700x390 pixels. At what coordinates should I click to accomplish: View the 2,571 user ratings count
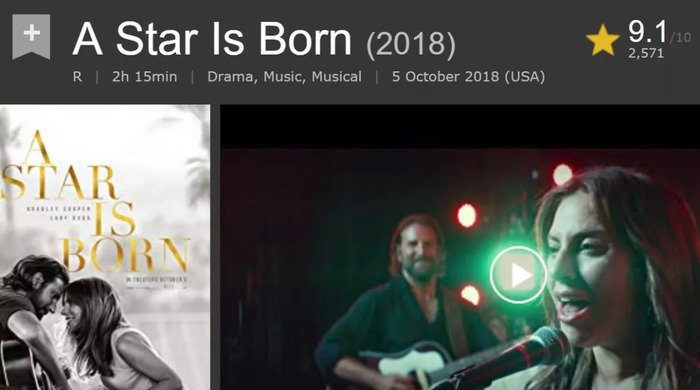(x=646, y=54)
